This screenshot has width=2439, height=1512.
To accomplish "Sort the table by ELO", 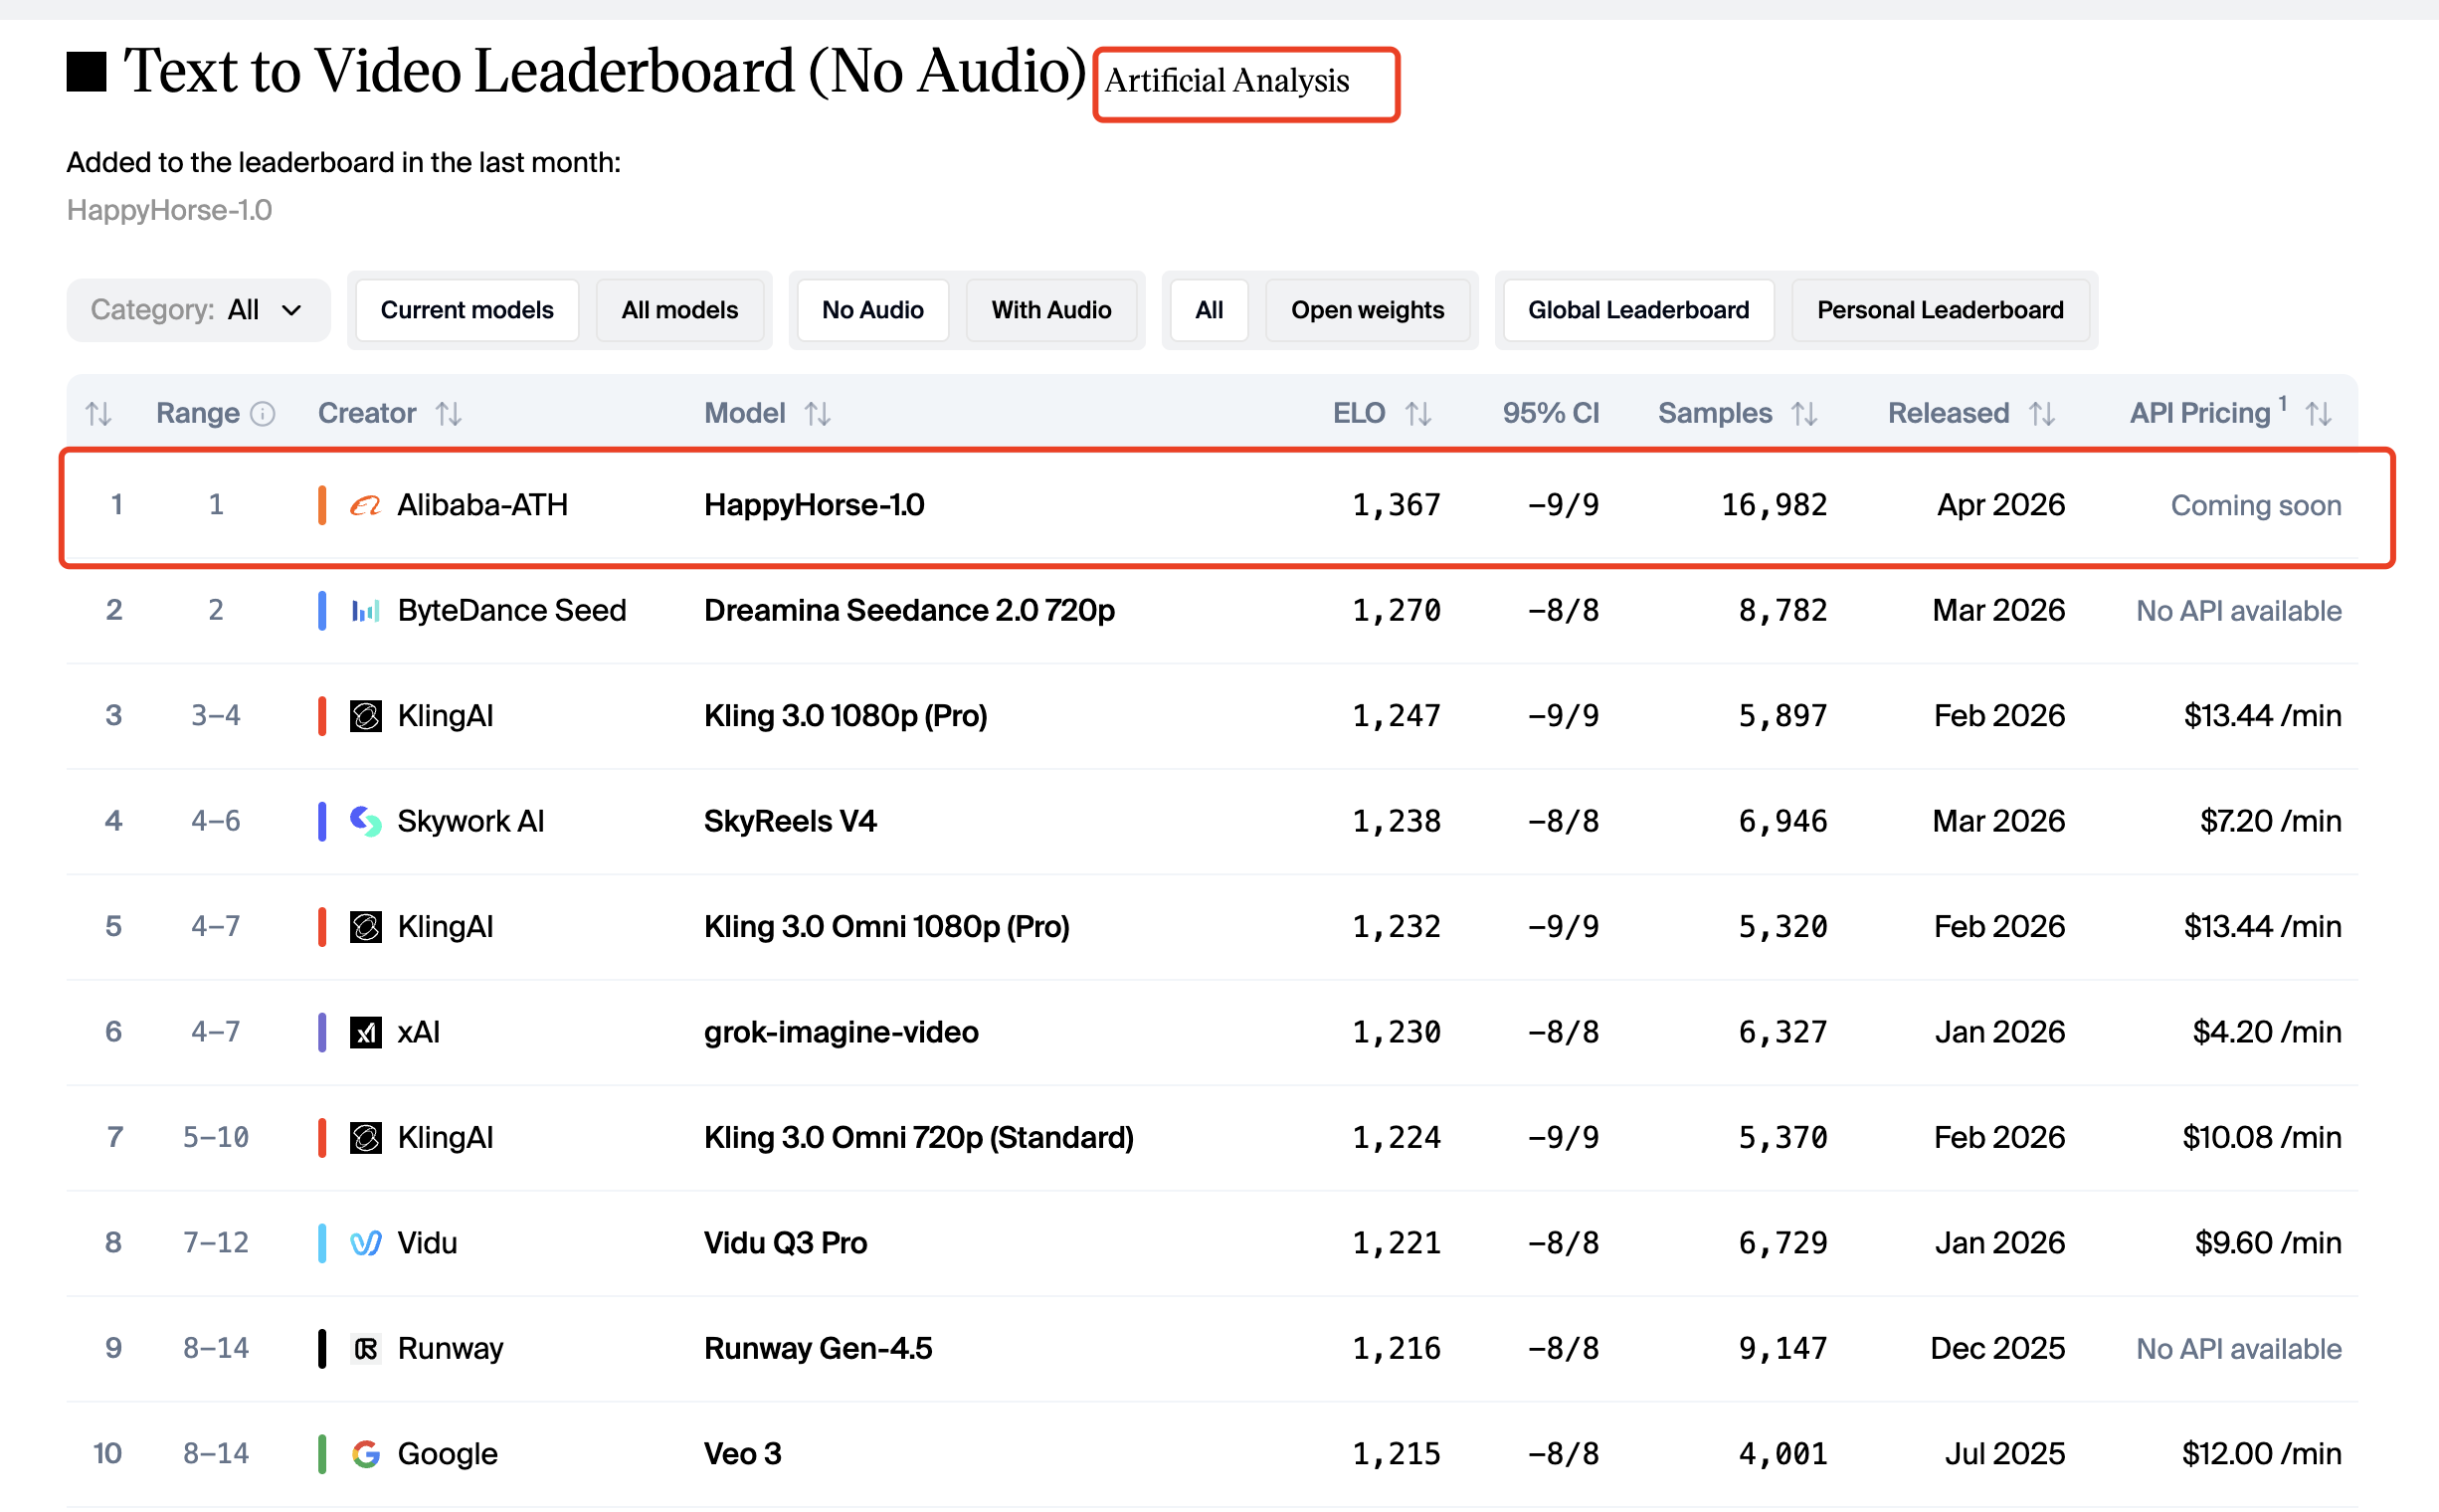I will [x=1418, y=413].
